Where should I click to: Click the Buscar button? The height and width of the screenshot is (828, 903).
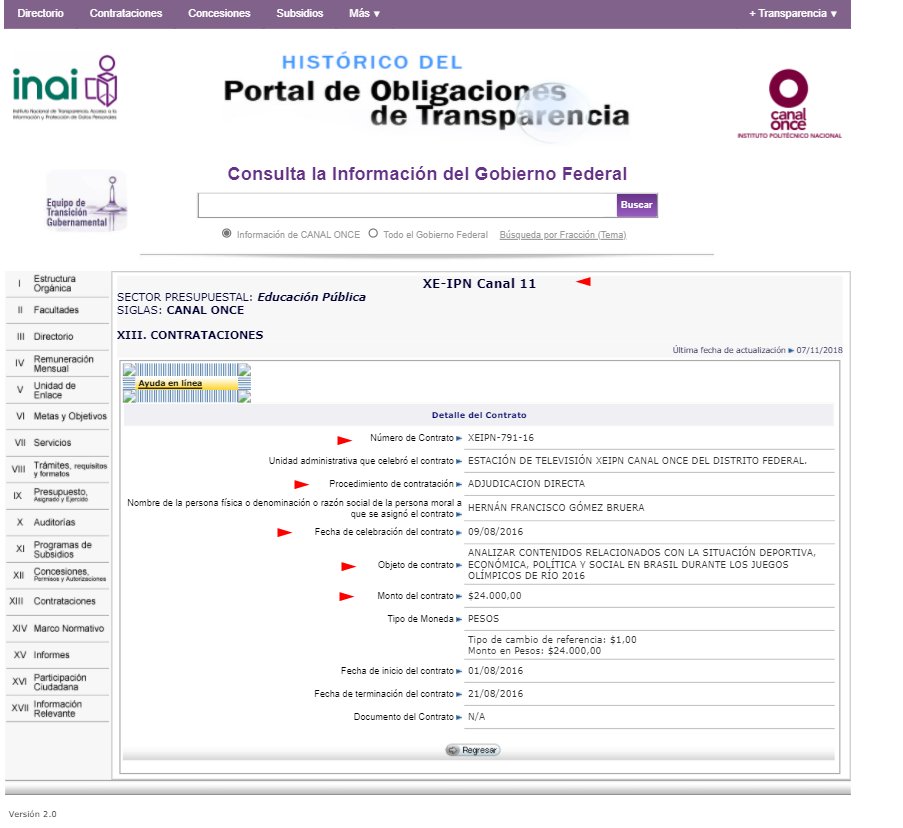tap(636, 205)
